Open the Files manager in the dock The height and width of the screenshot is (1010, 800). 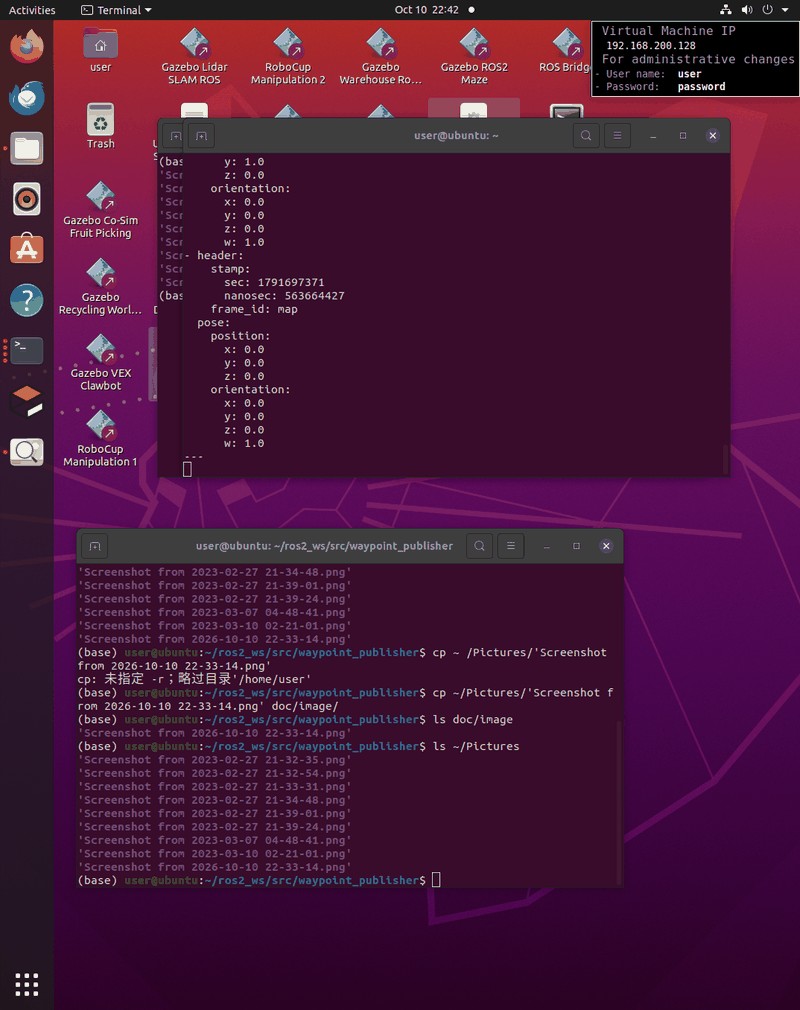pyautogui.click(x=26, y=148)
